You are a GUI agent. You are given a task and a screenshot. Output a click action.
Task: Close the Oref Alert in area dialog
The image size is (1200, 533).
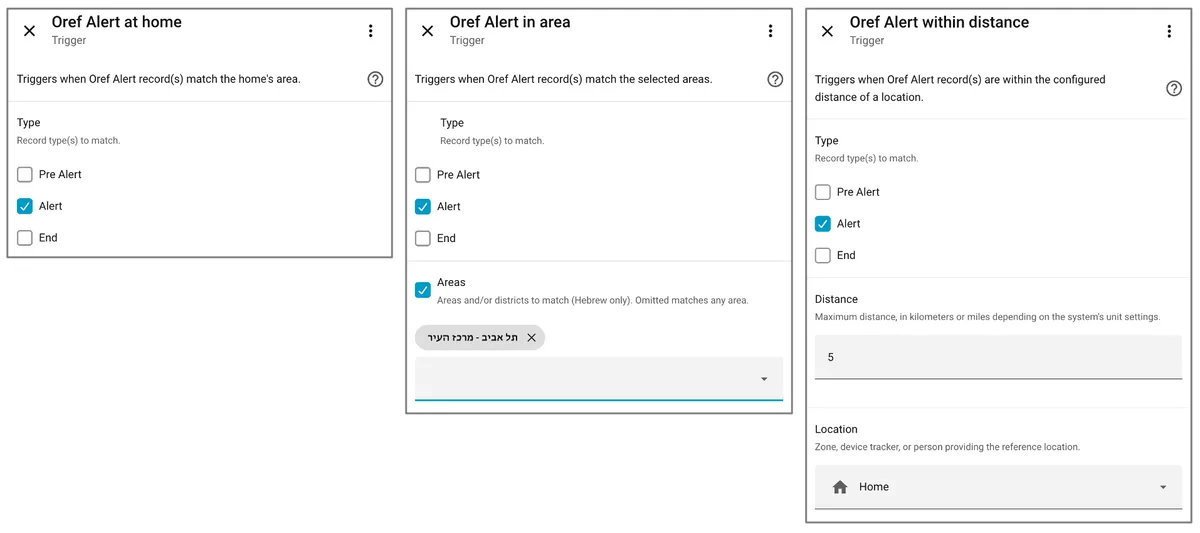click(427, 31)
